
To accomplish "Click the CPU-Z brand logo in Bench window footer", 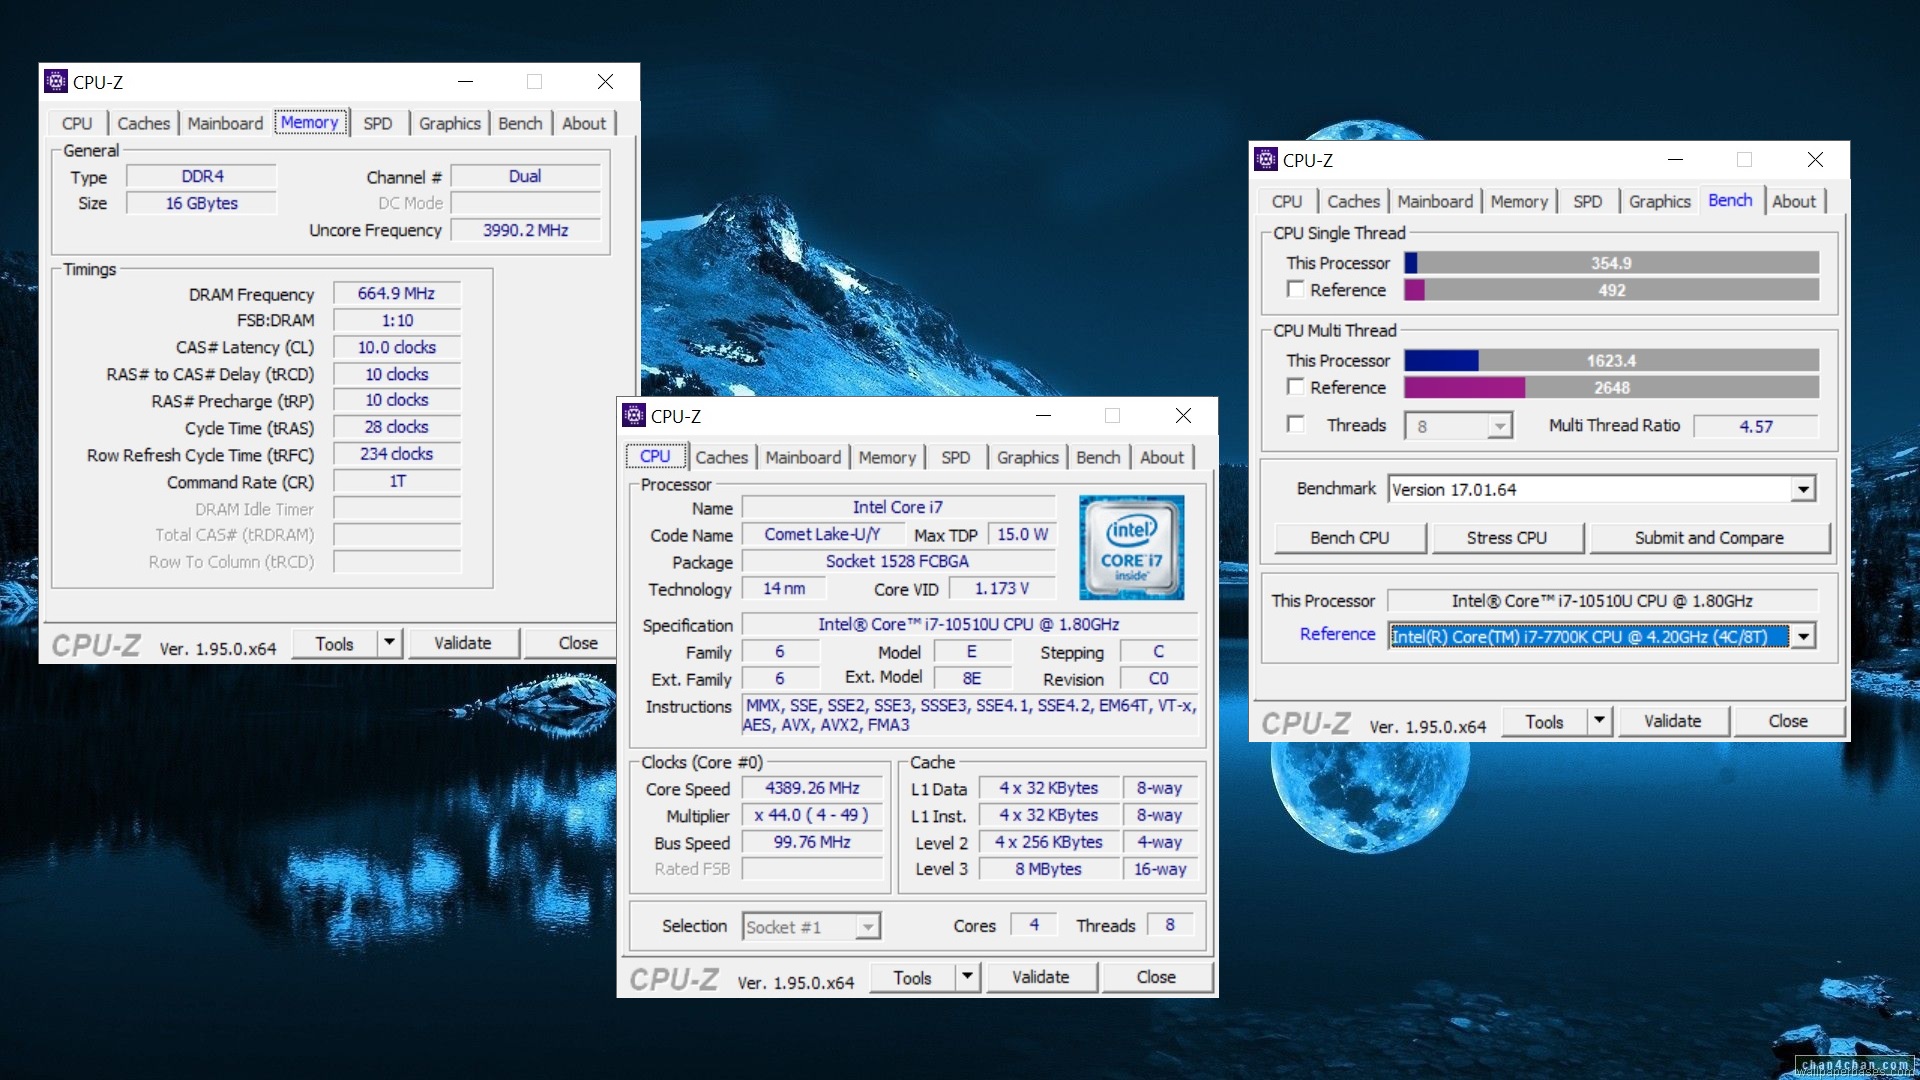I will point(1306,723).
